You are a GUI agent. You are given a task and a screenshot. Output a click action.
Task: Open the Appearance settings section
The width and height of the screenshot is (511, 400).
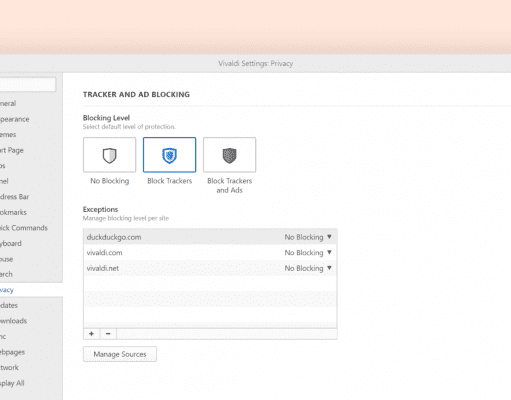[14, 119]
